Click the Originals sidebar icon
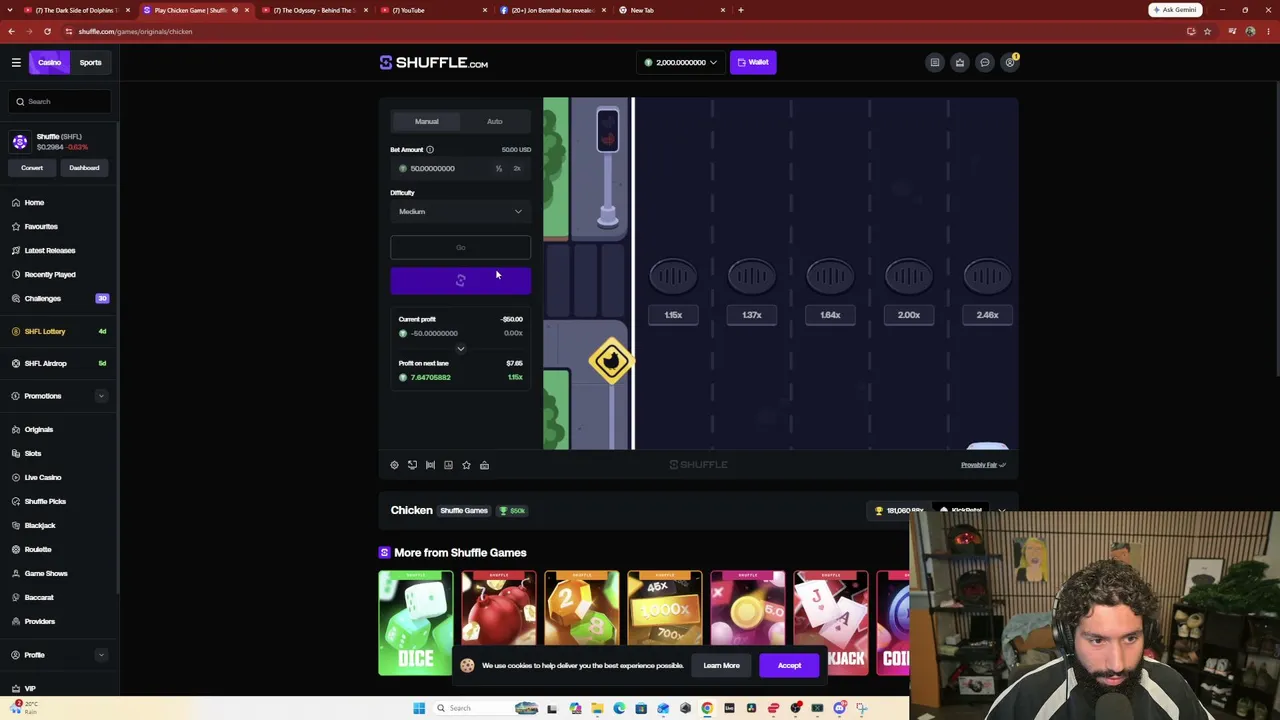Viewport: 1280px width, 720px height. point(16,429)
